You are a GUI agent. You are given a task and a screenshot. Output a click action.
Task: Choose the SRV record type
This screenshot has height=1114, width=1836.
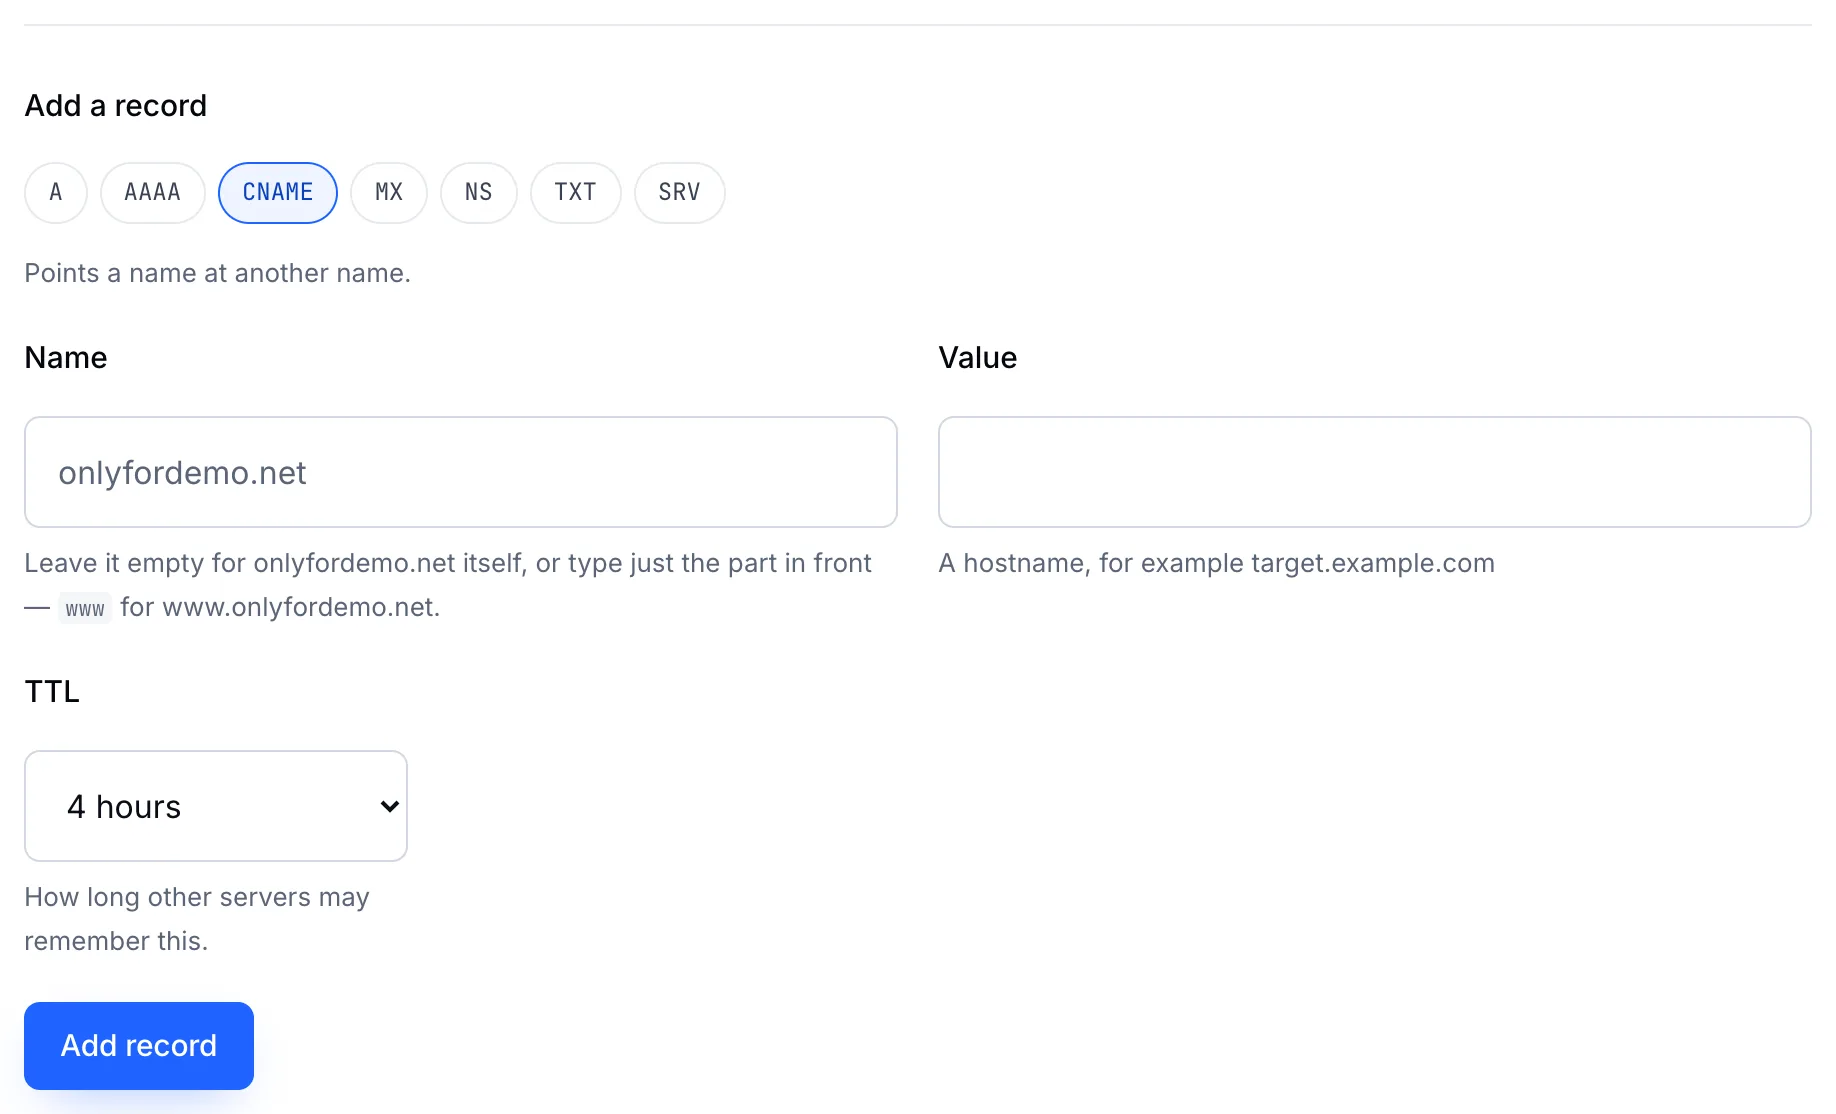679,192
